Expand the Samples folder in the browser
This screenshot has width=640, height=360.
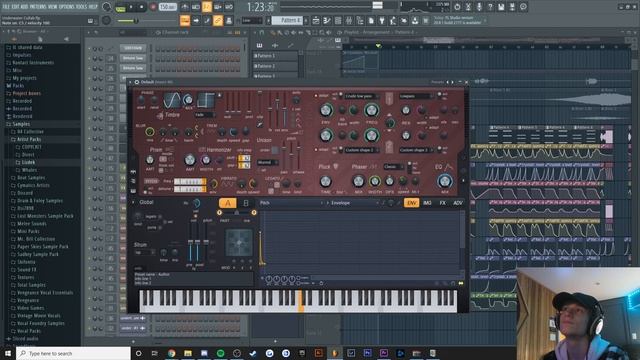[x=20, y=124]
